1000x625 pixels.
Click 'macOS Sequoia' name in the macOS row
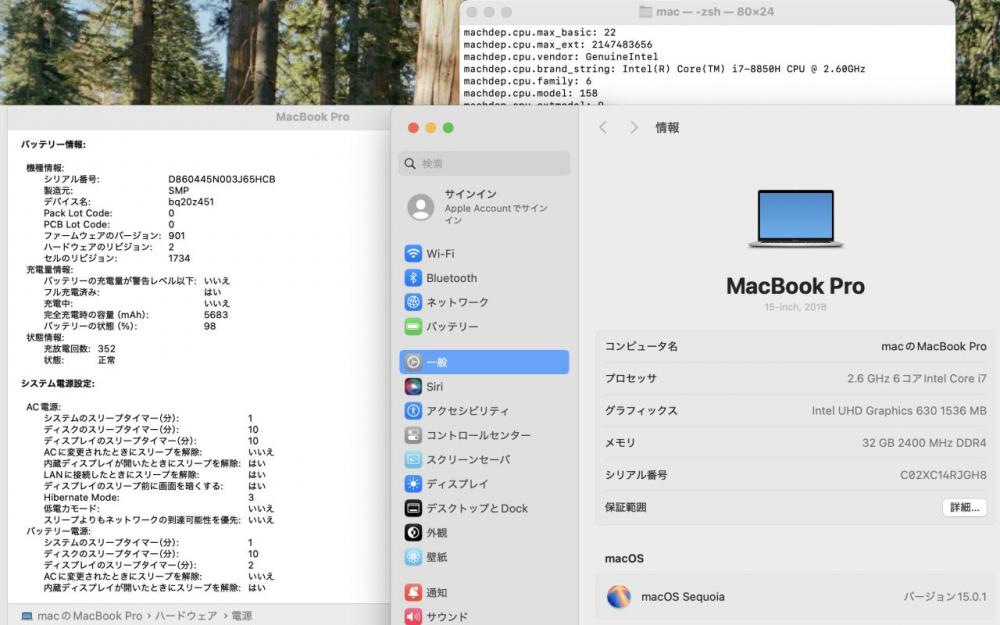coord(682,597)
